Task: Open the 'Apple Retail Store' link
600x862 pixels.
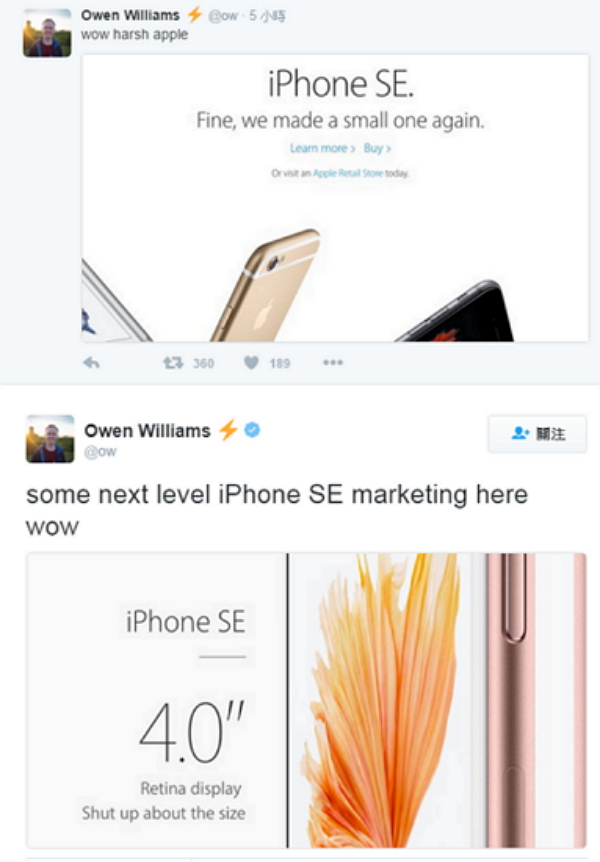Action: tap(348, 173)
